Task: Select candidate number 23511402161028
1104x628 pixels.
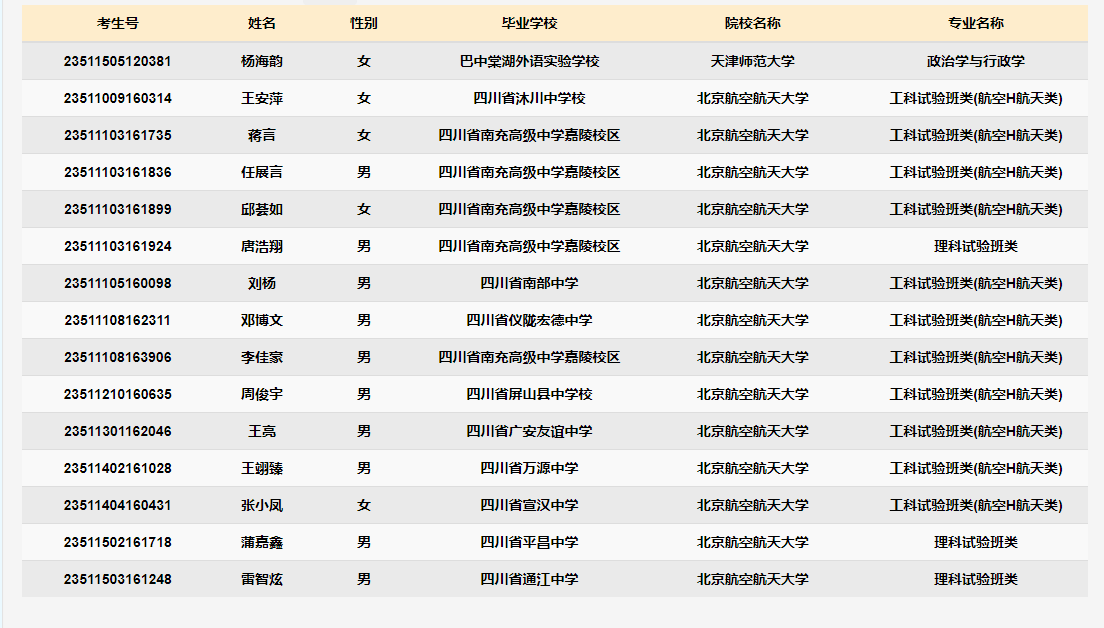Action: click(118, 468)
